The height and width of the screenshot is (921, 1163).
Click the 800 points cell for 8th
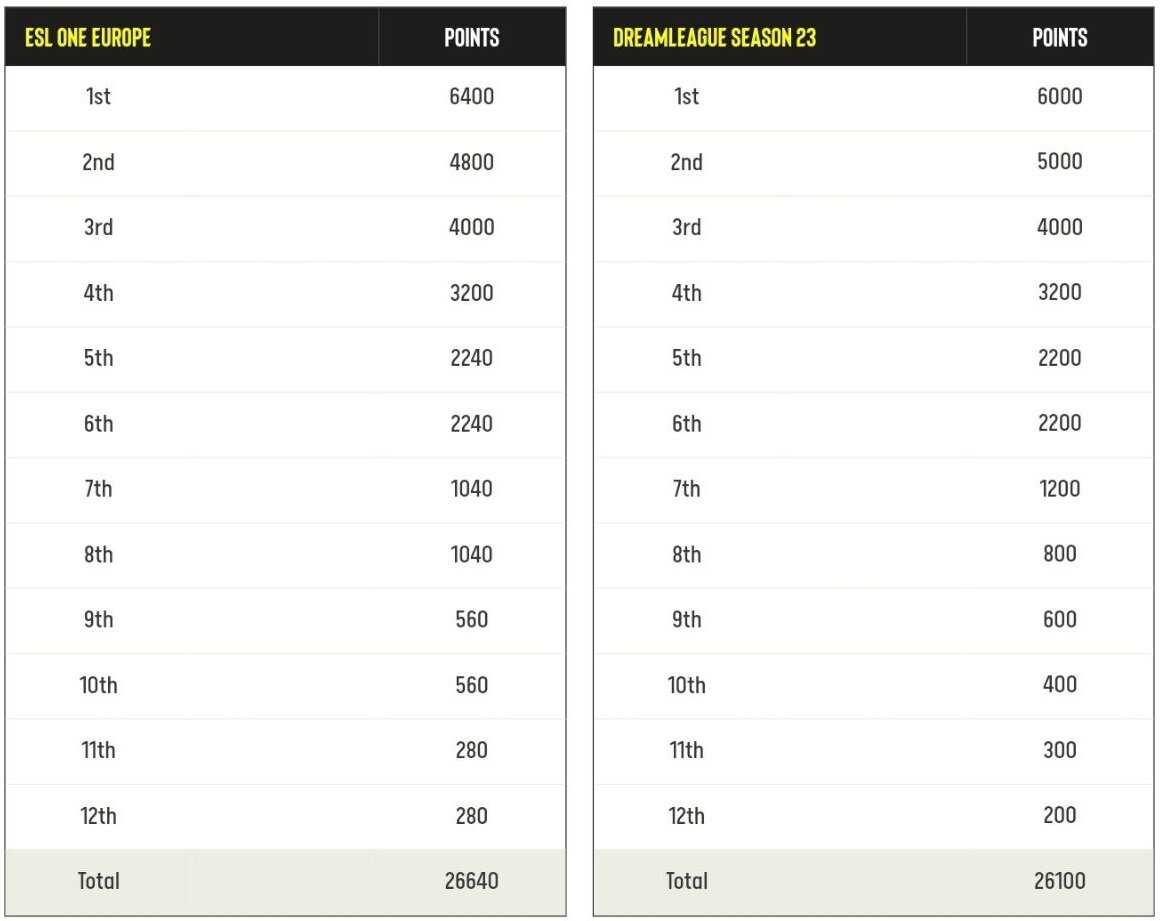pos(1060,554)
